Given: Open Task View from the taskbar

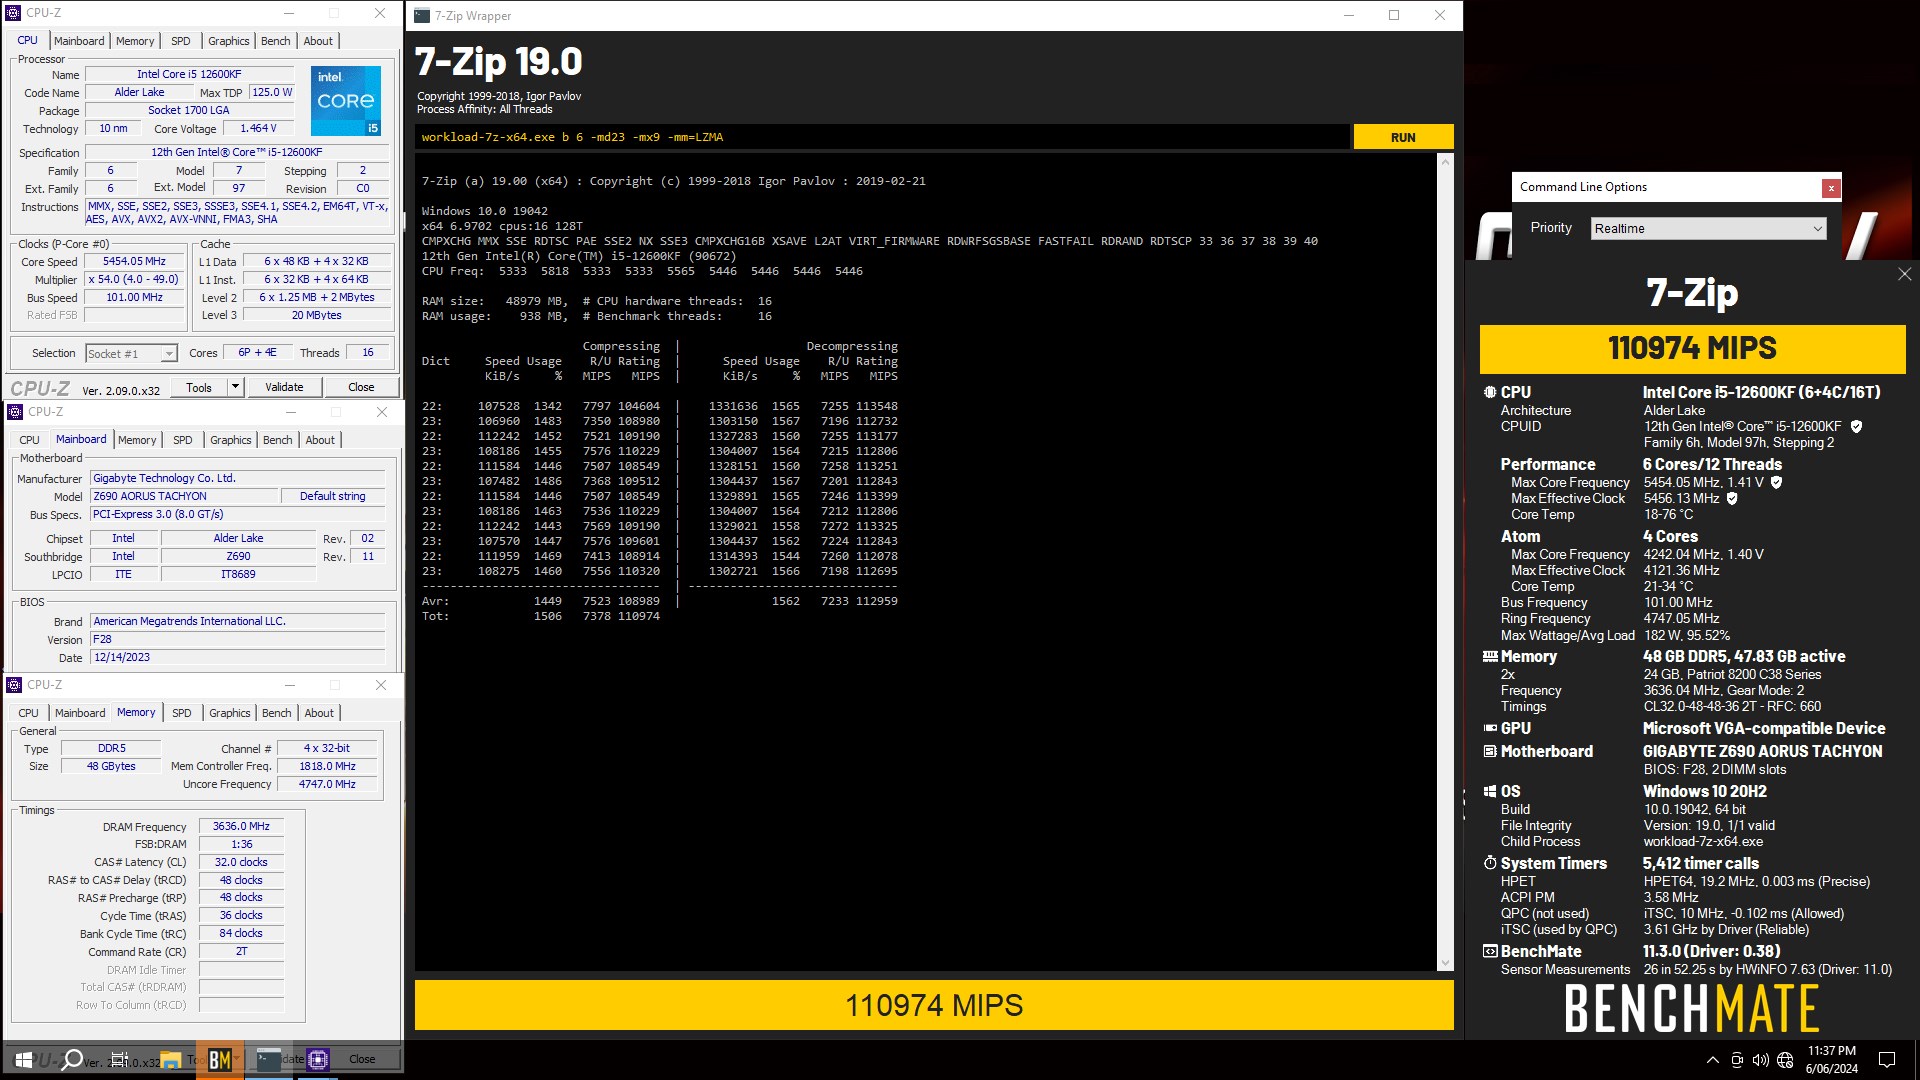Looking at the screenshot, I should (119, 1059).
